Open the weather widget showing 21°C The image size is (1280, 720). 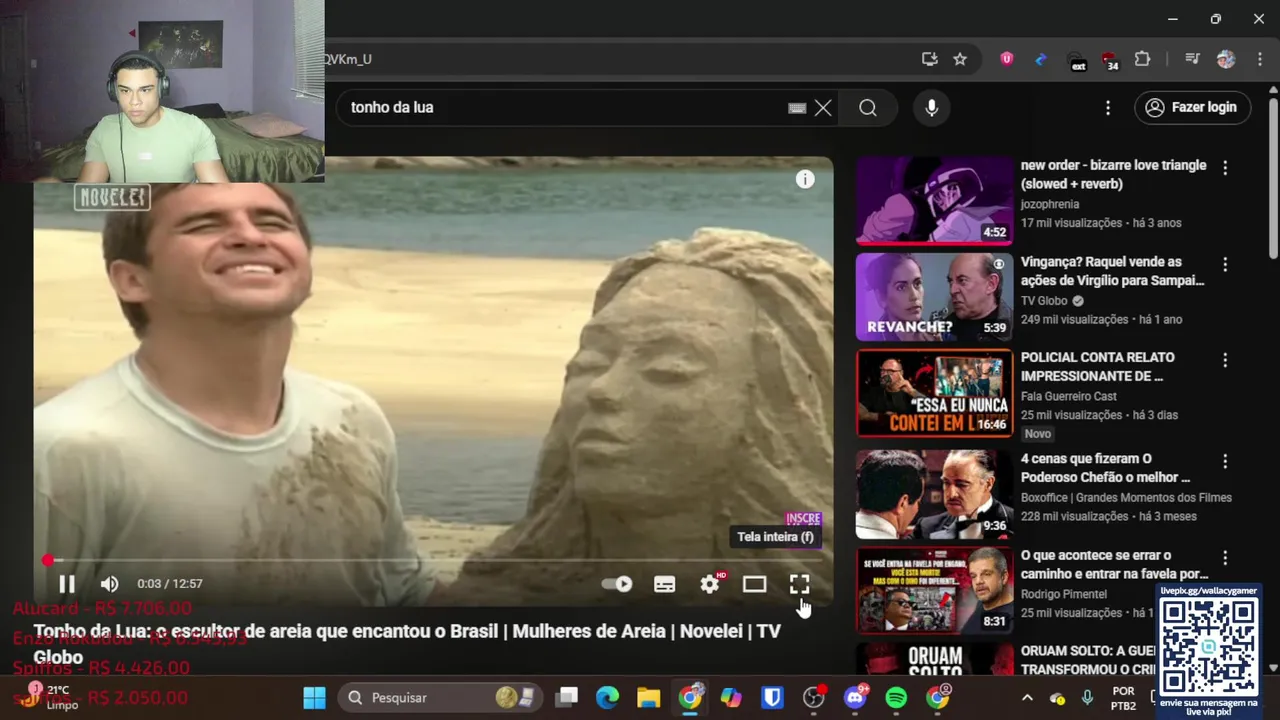coord(50,697)
